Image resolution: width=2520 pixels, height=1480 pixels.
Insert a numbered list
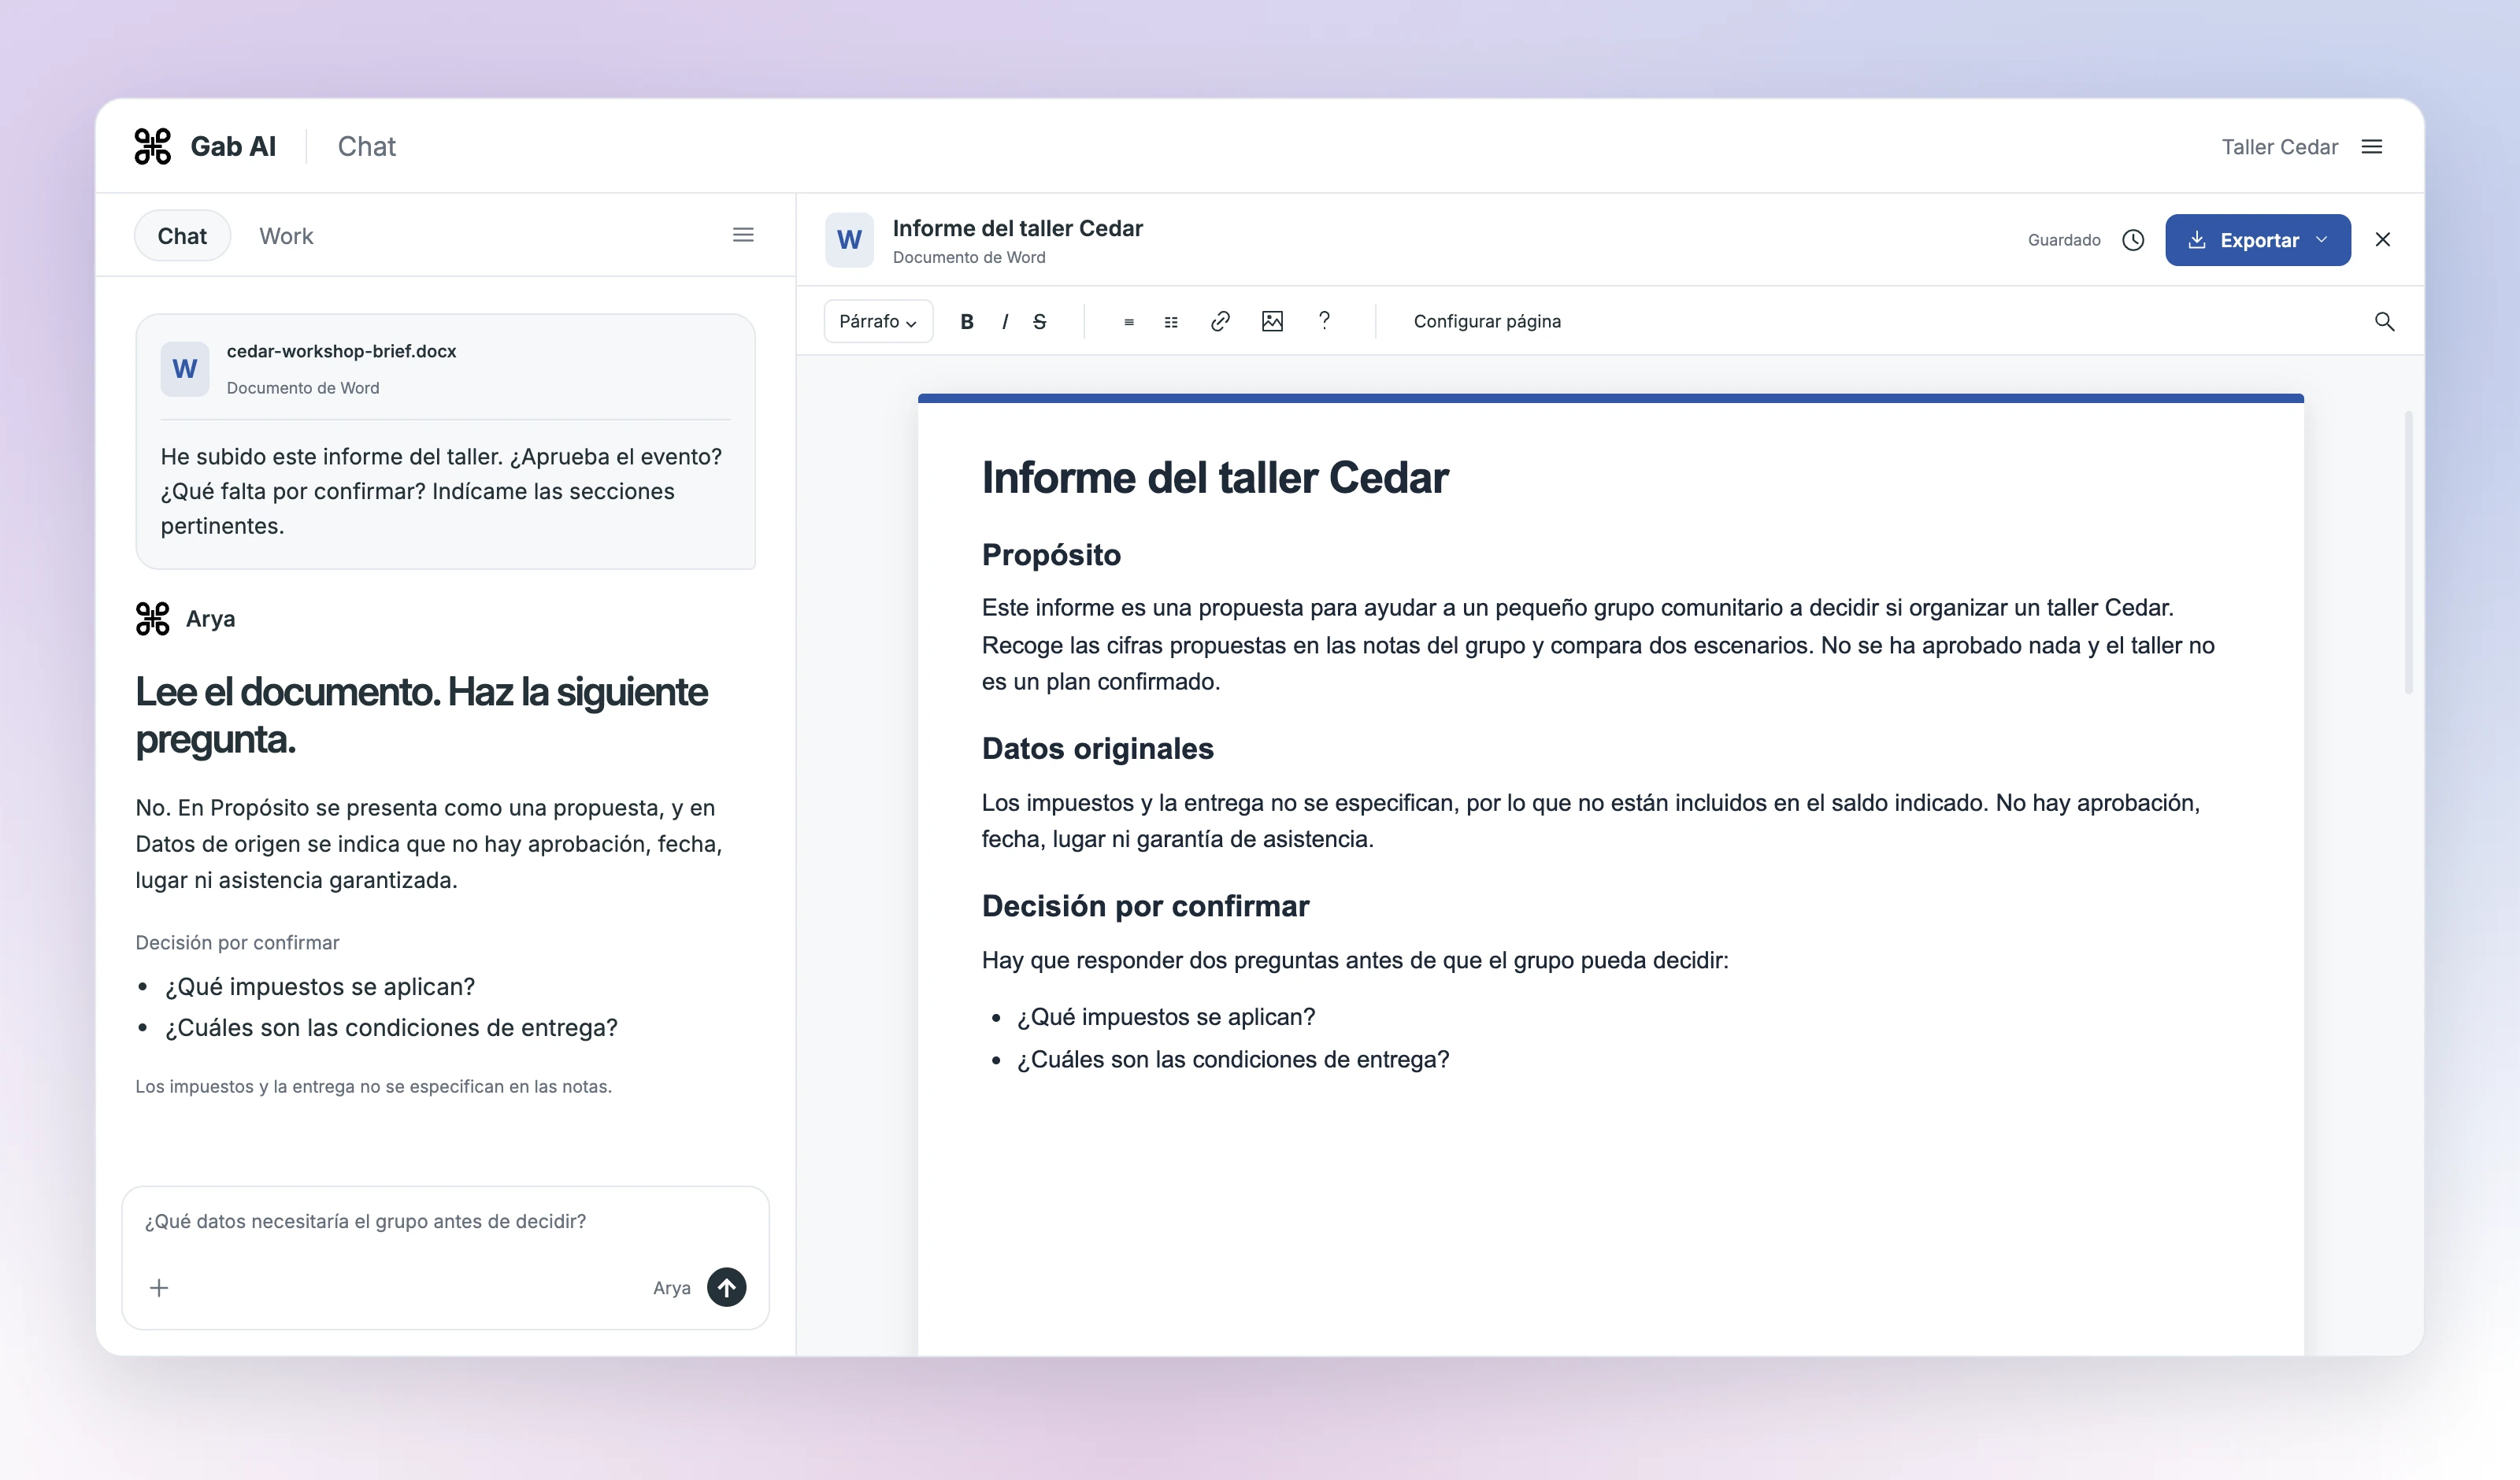pyautogui.click(x=1171, y=322)
